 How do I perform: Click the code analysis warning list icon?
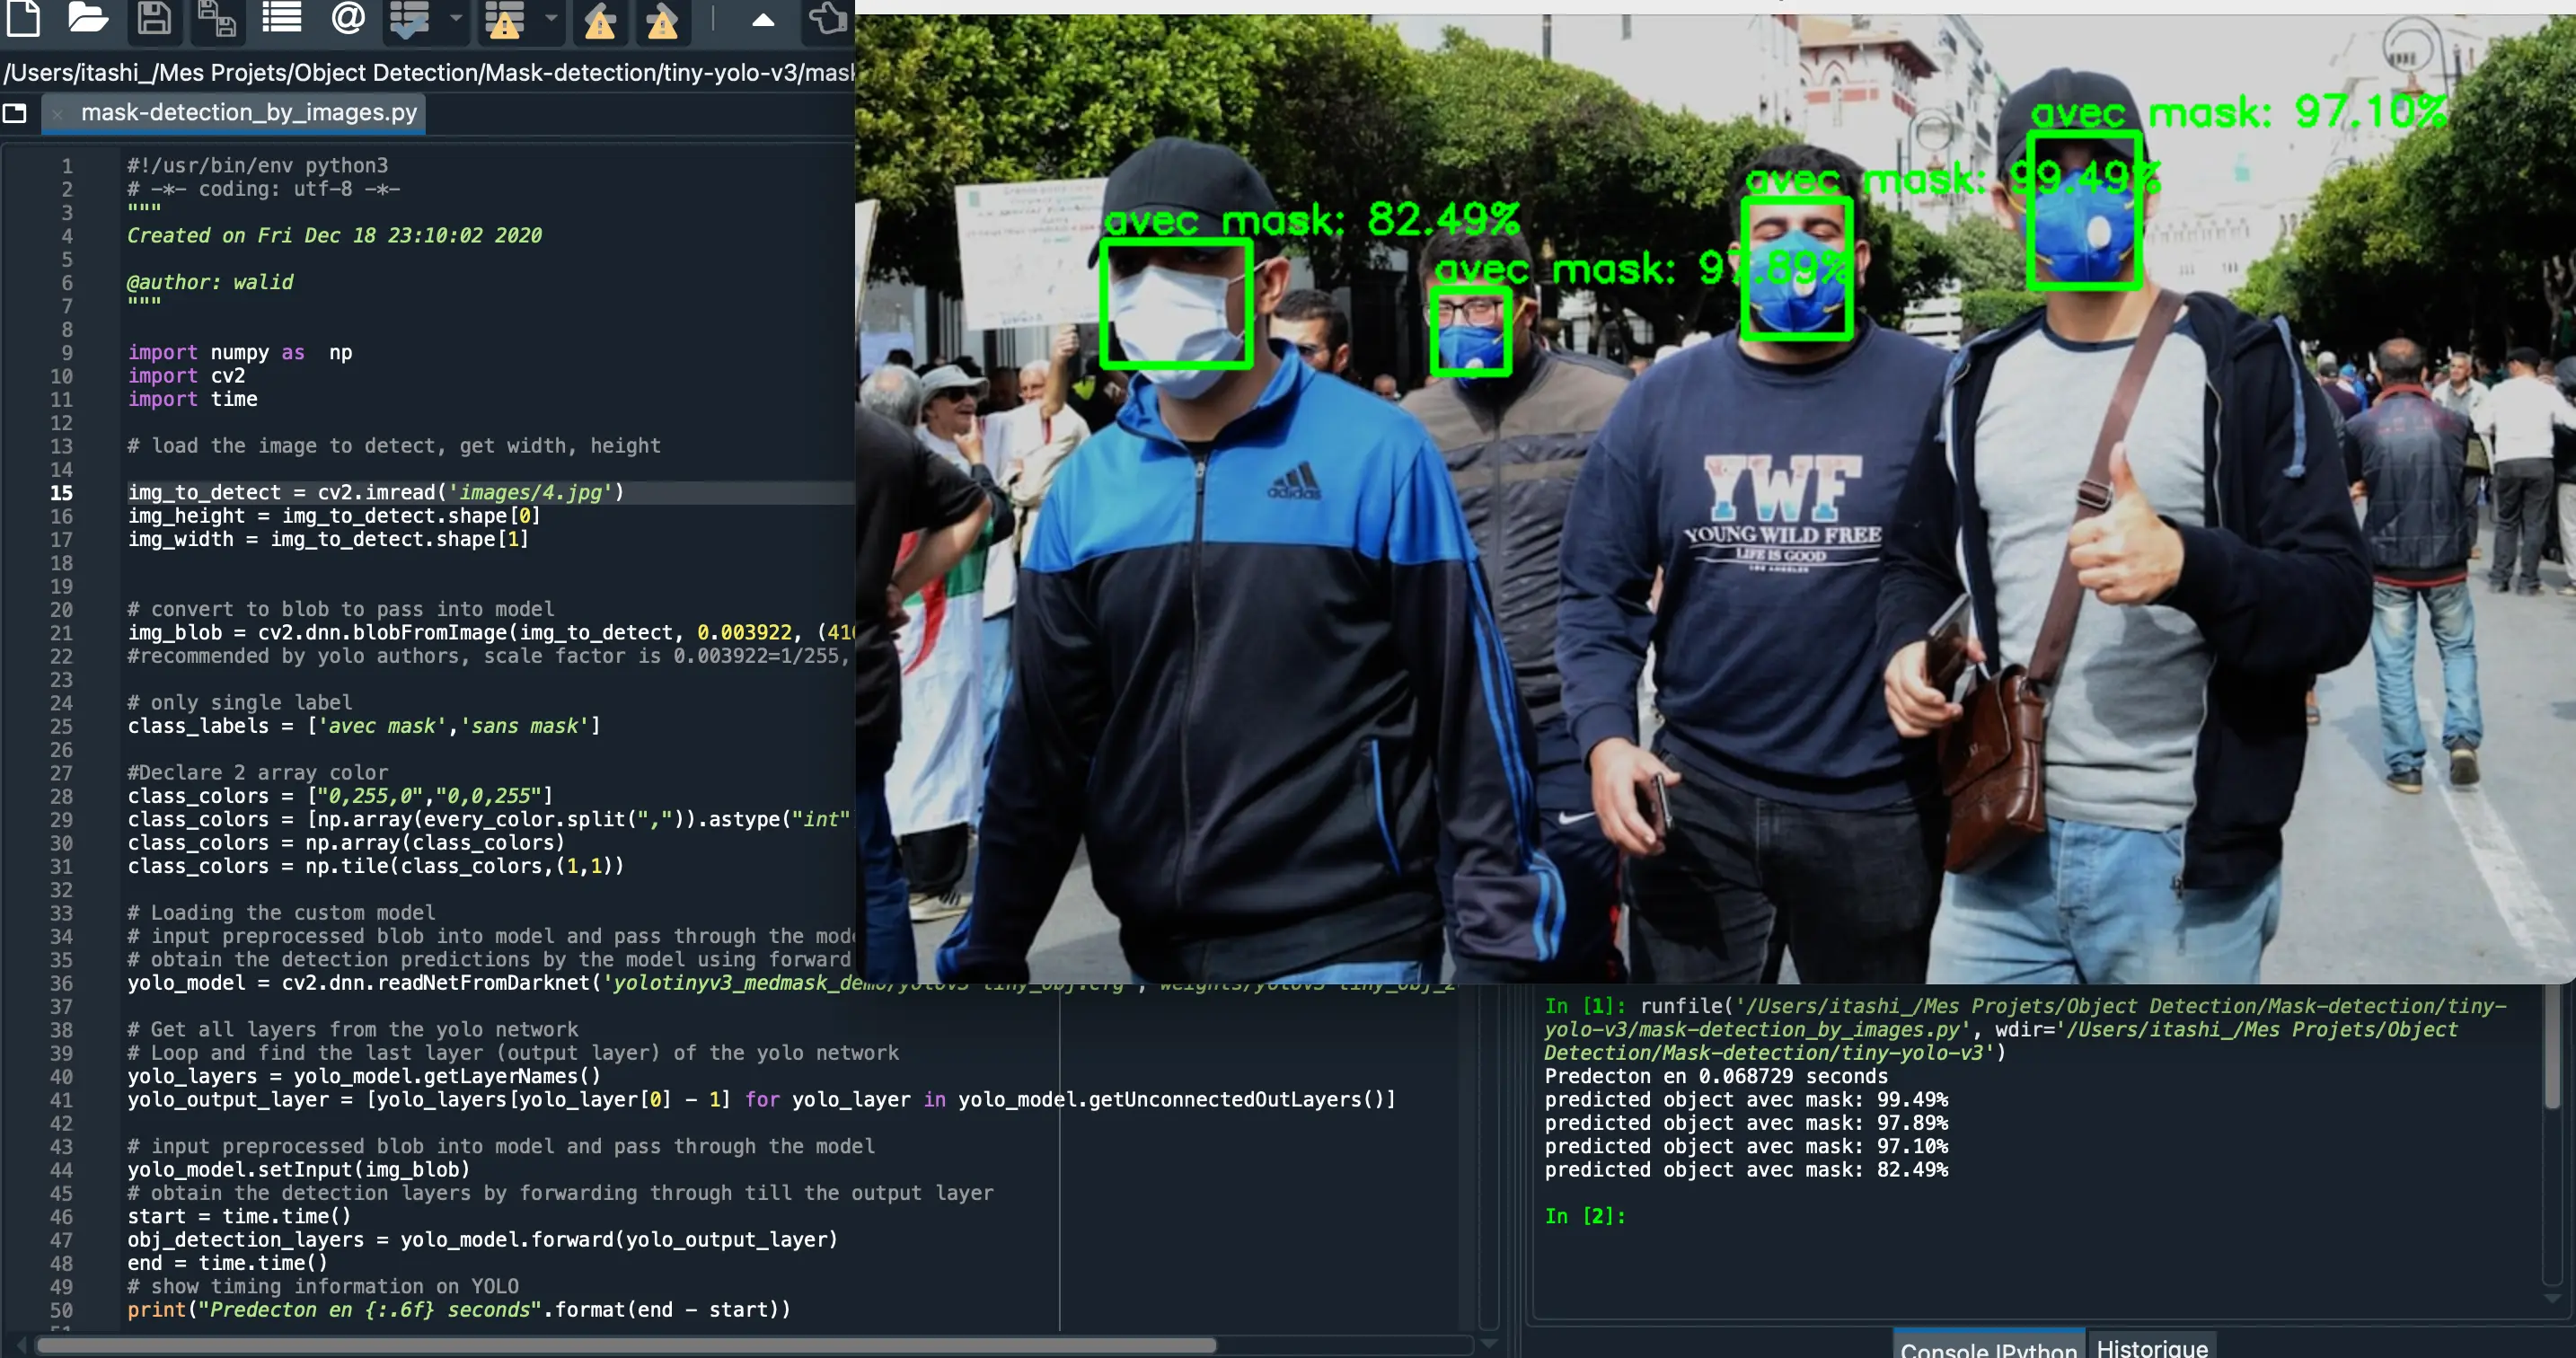505,19
